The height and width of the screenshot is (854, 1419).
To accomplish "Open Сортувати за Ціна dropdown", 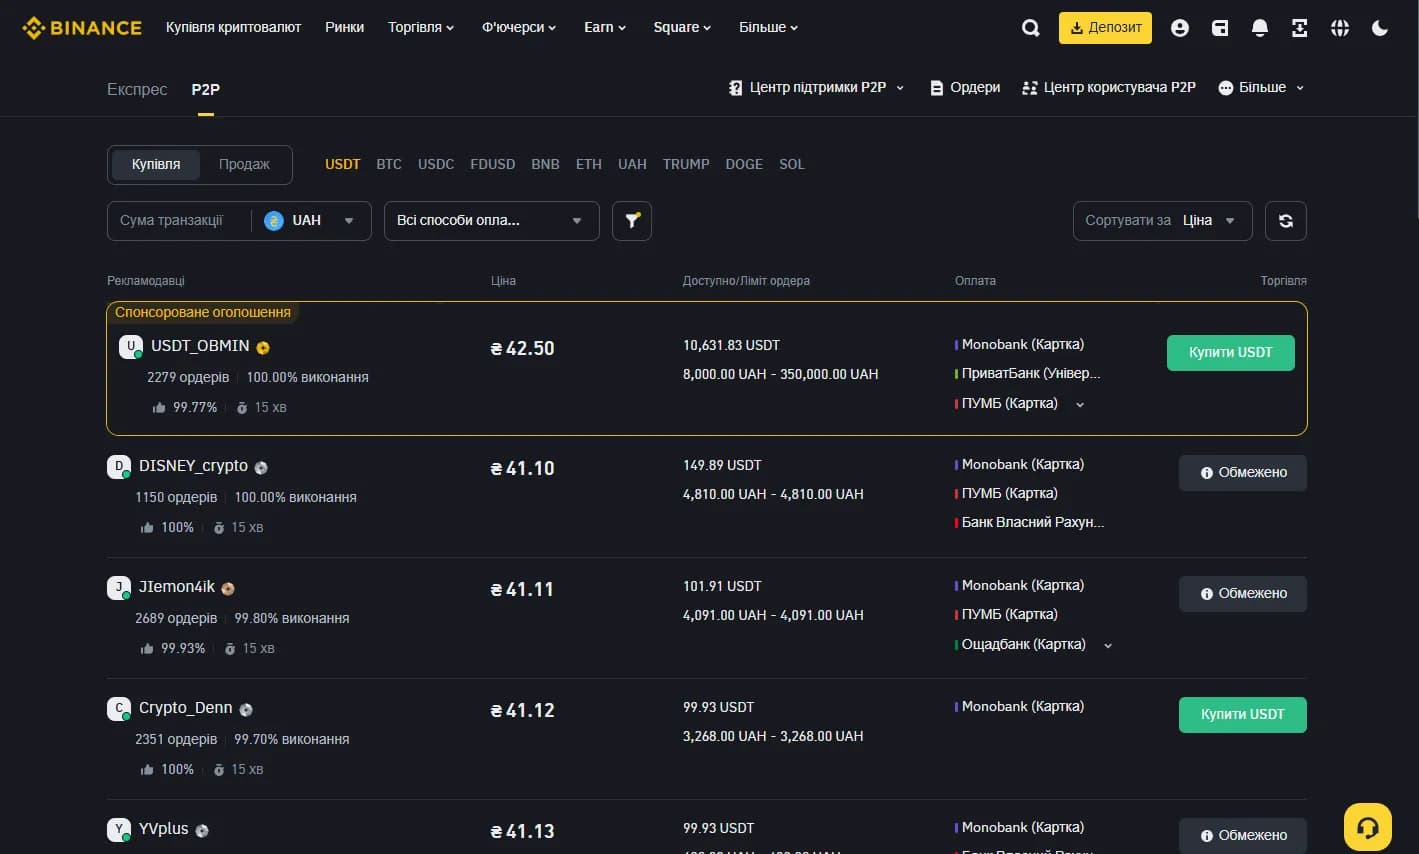I will click(x=1162, y=221).
